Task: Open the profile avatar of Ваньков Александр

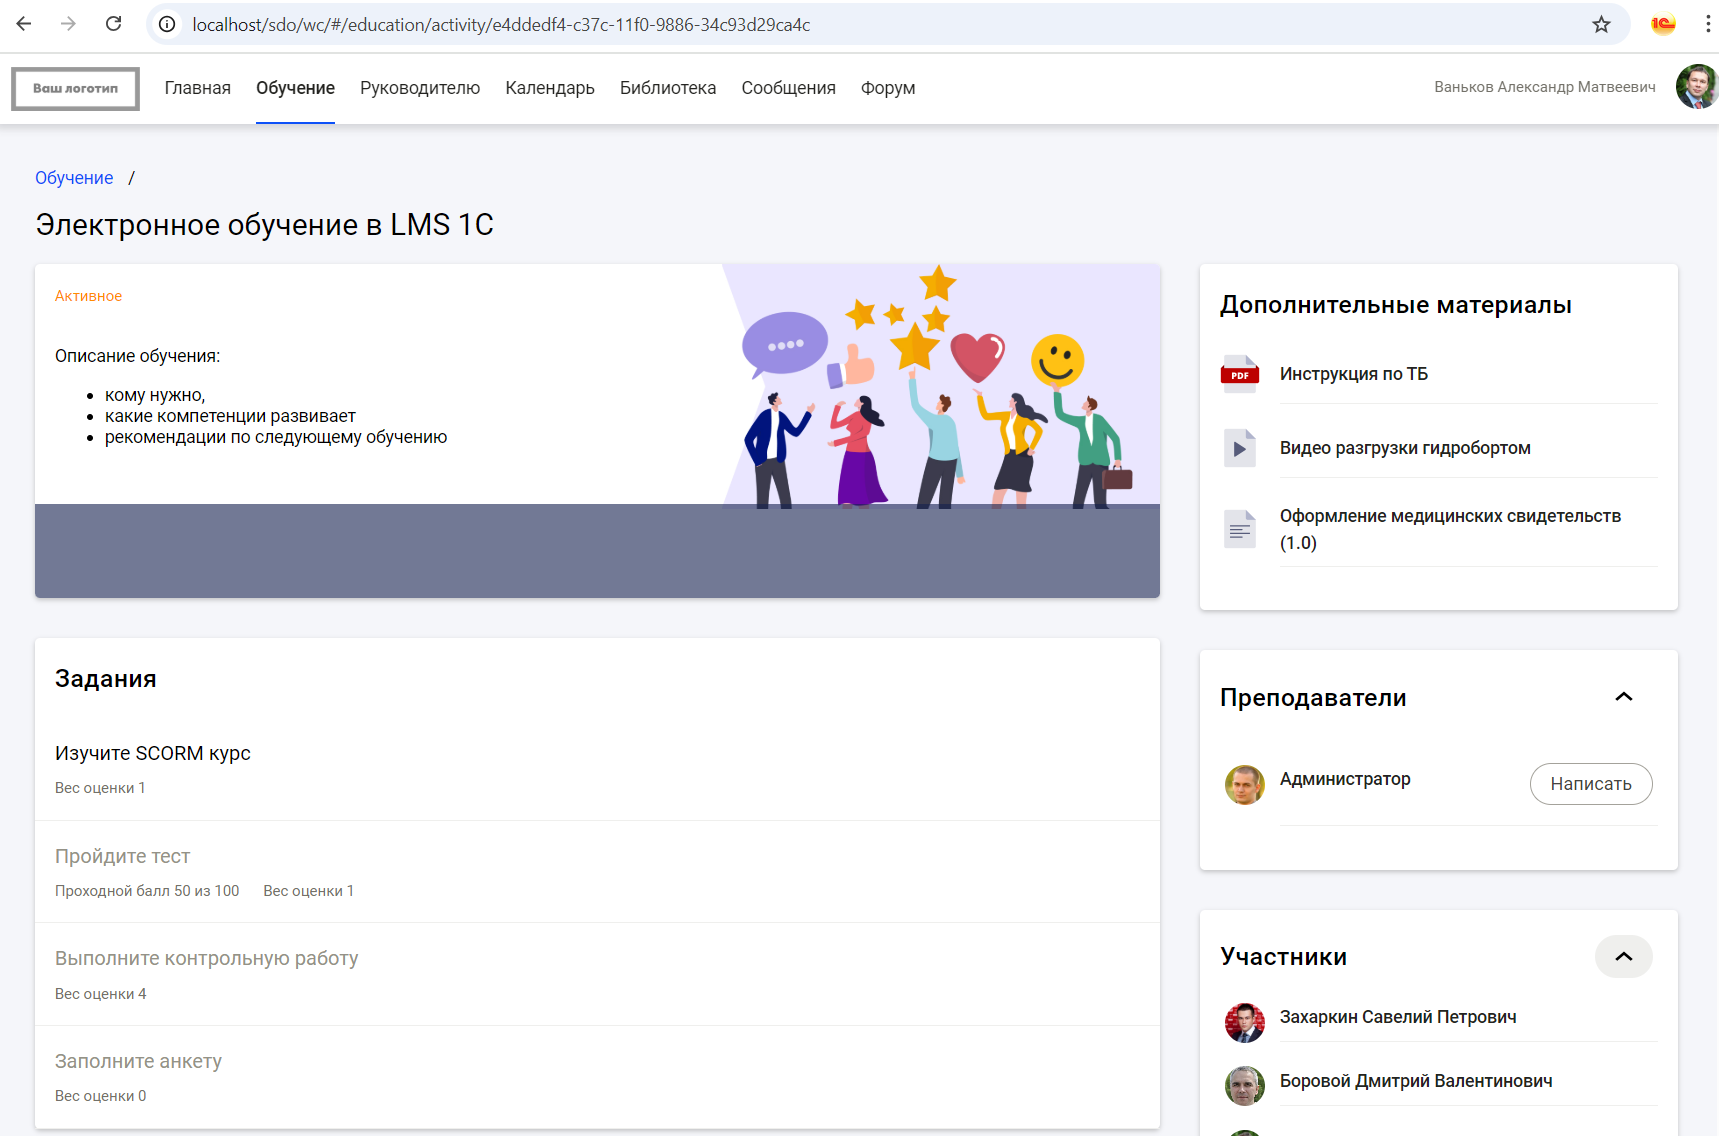Action: (x=1696, y=86)
